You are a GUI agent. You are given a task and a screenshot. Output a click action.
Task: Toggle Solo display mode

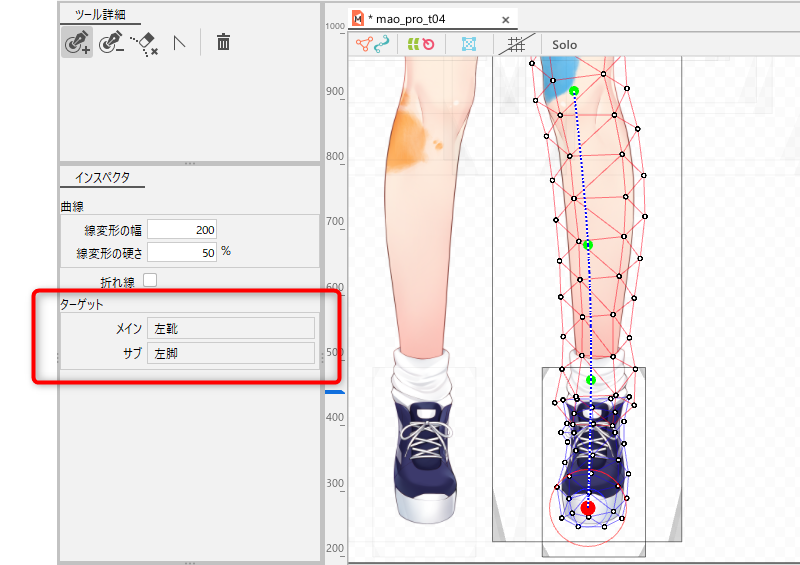pos(566,45)
